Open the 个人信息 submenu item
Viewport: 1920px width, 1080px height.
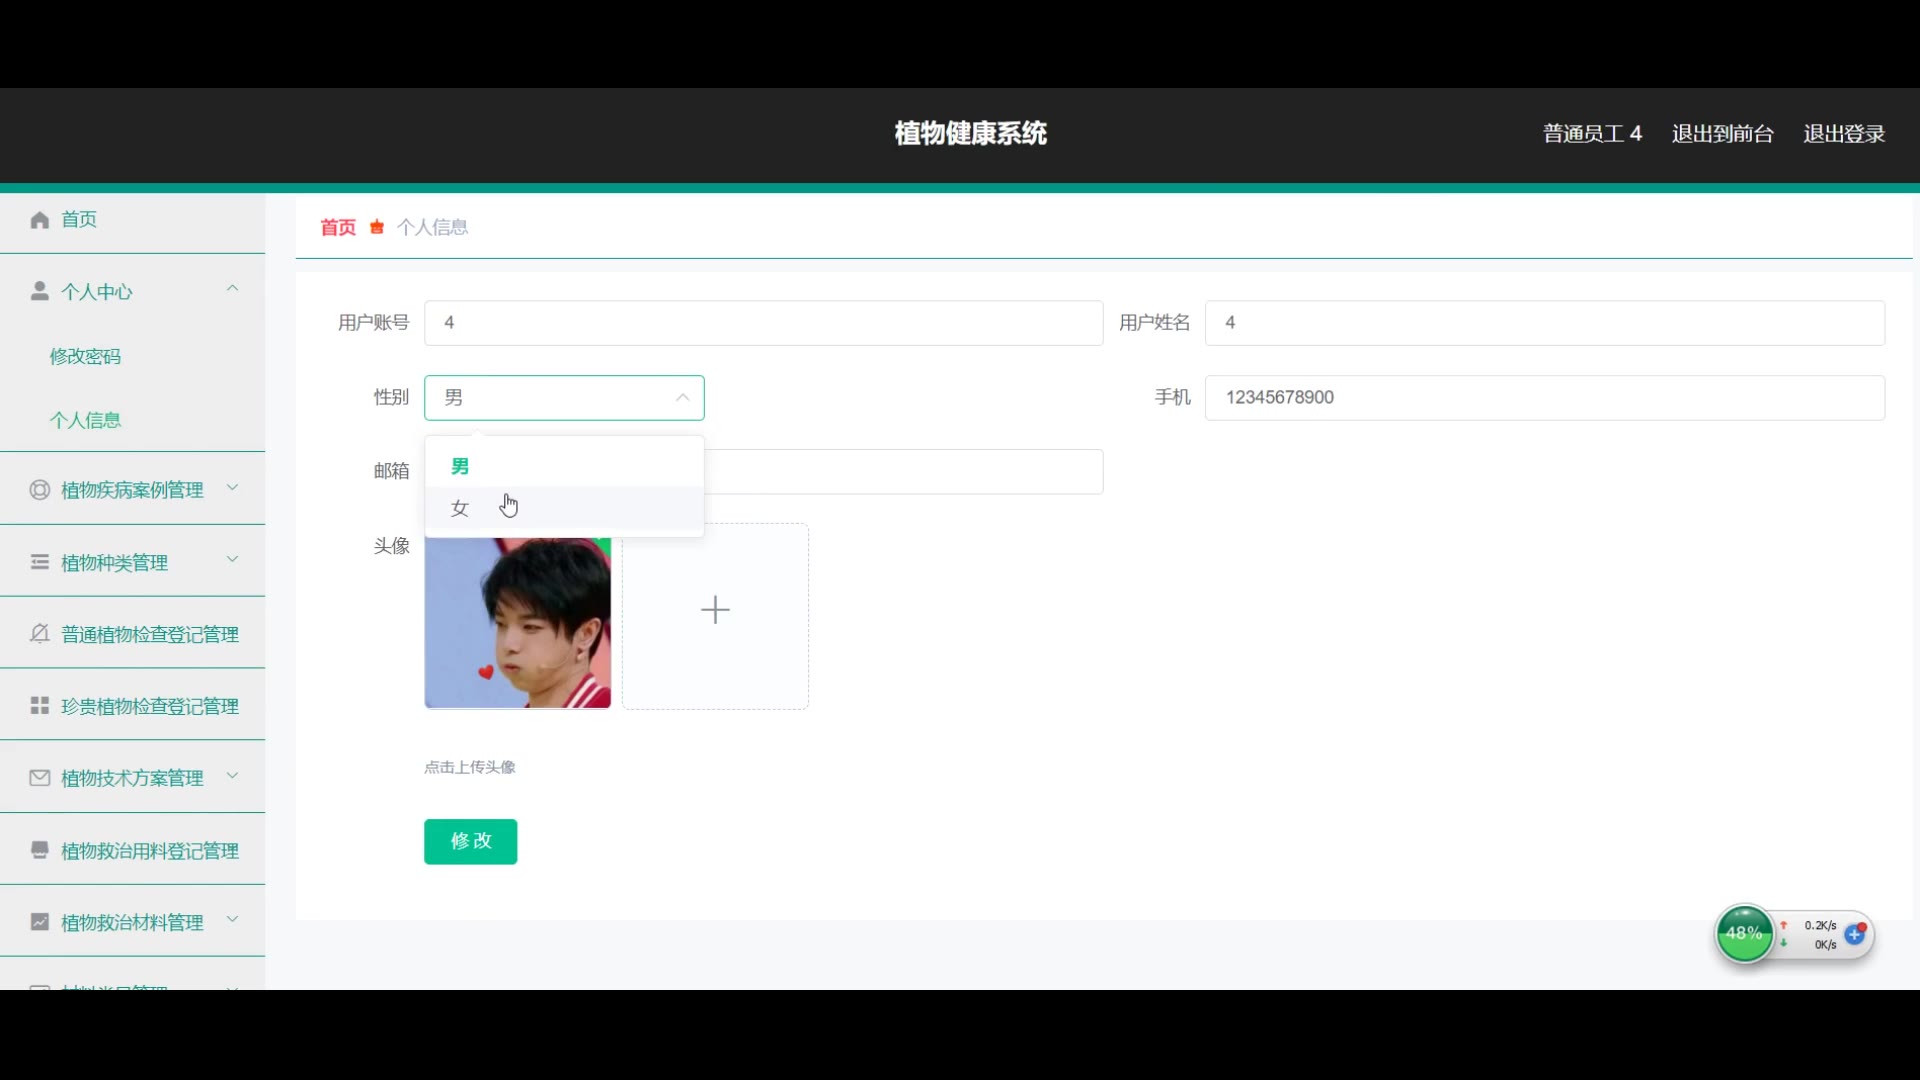86,421
